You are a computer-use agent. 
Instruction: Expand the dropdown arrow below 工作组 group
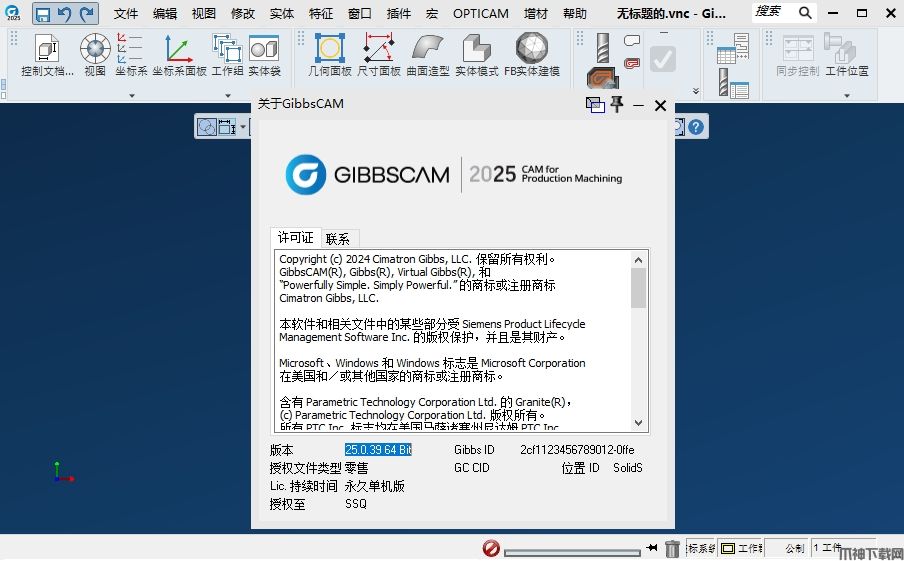[227, 96]
